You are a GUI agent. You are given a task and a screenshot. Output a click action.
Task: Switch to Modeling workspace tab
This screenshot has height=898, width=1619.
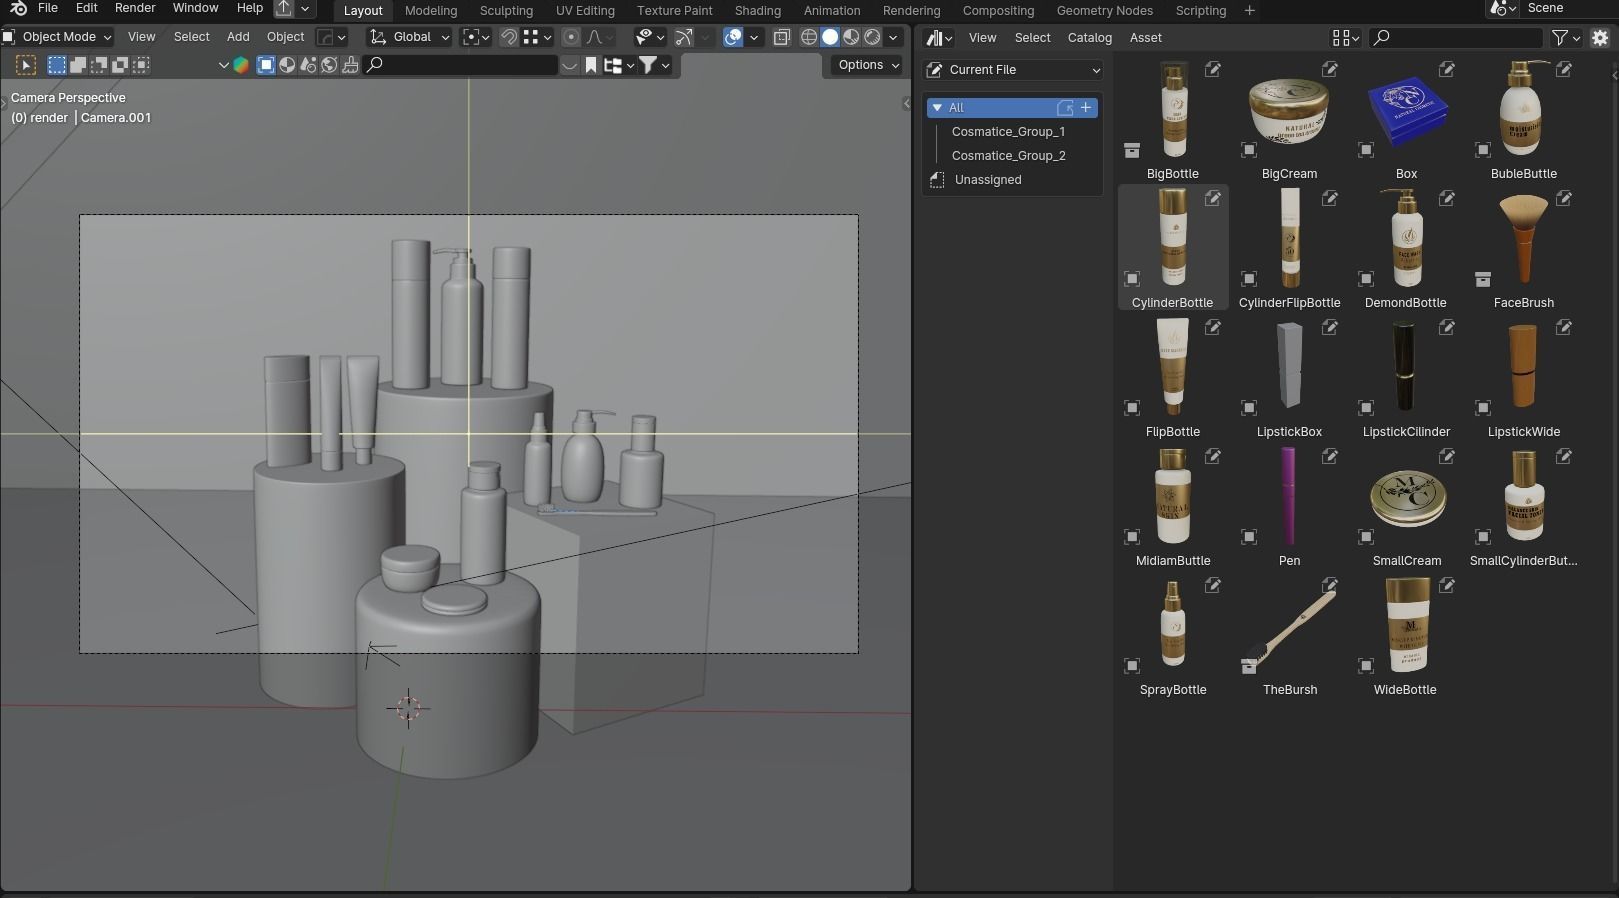point(431,10)
